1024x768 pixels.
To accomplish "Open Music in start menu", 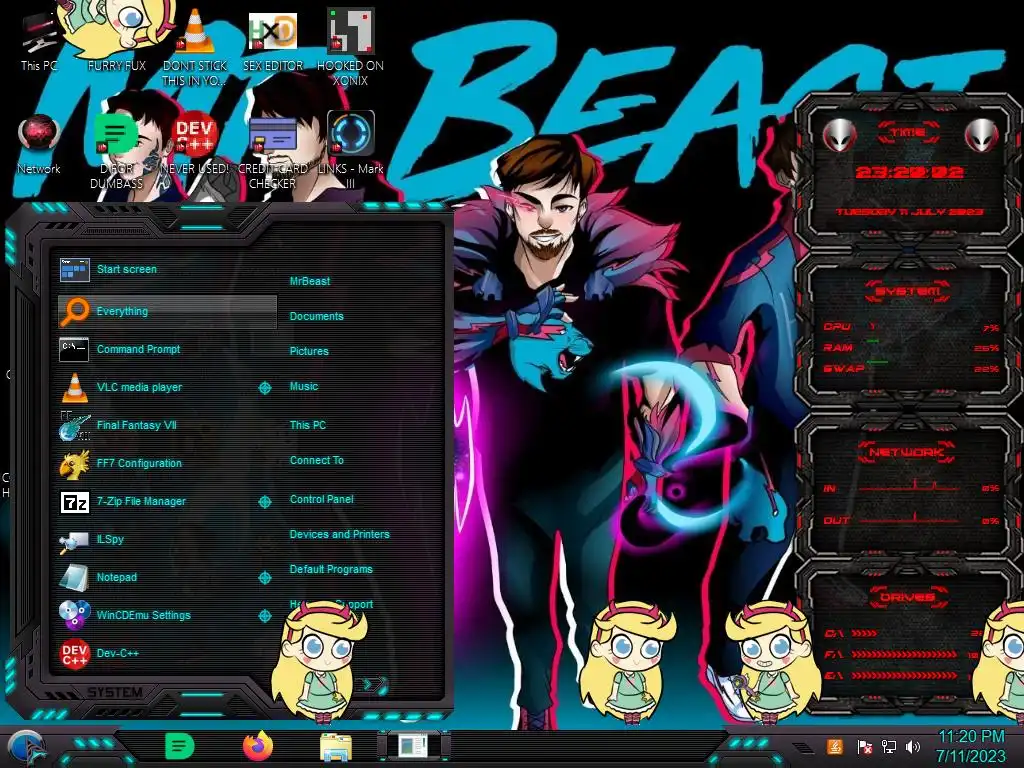I will (304, 387).
